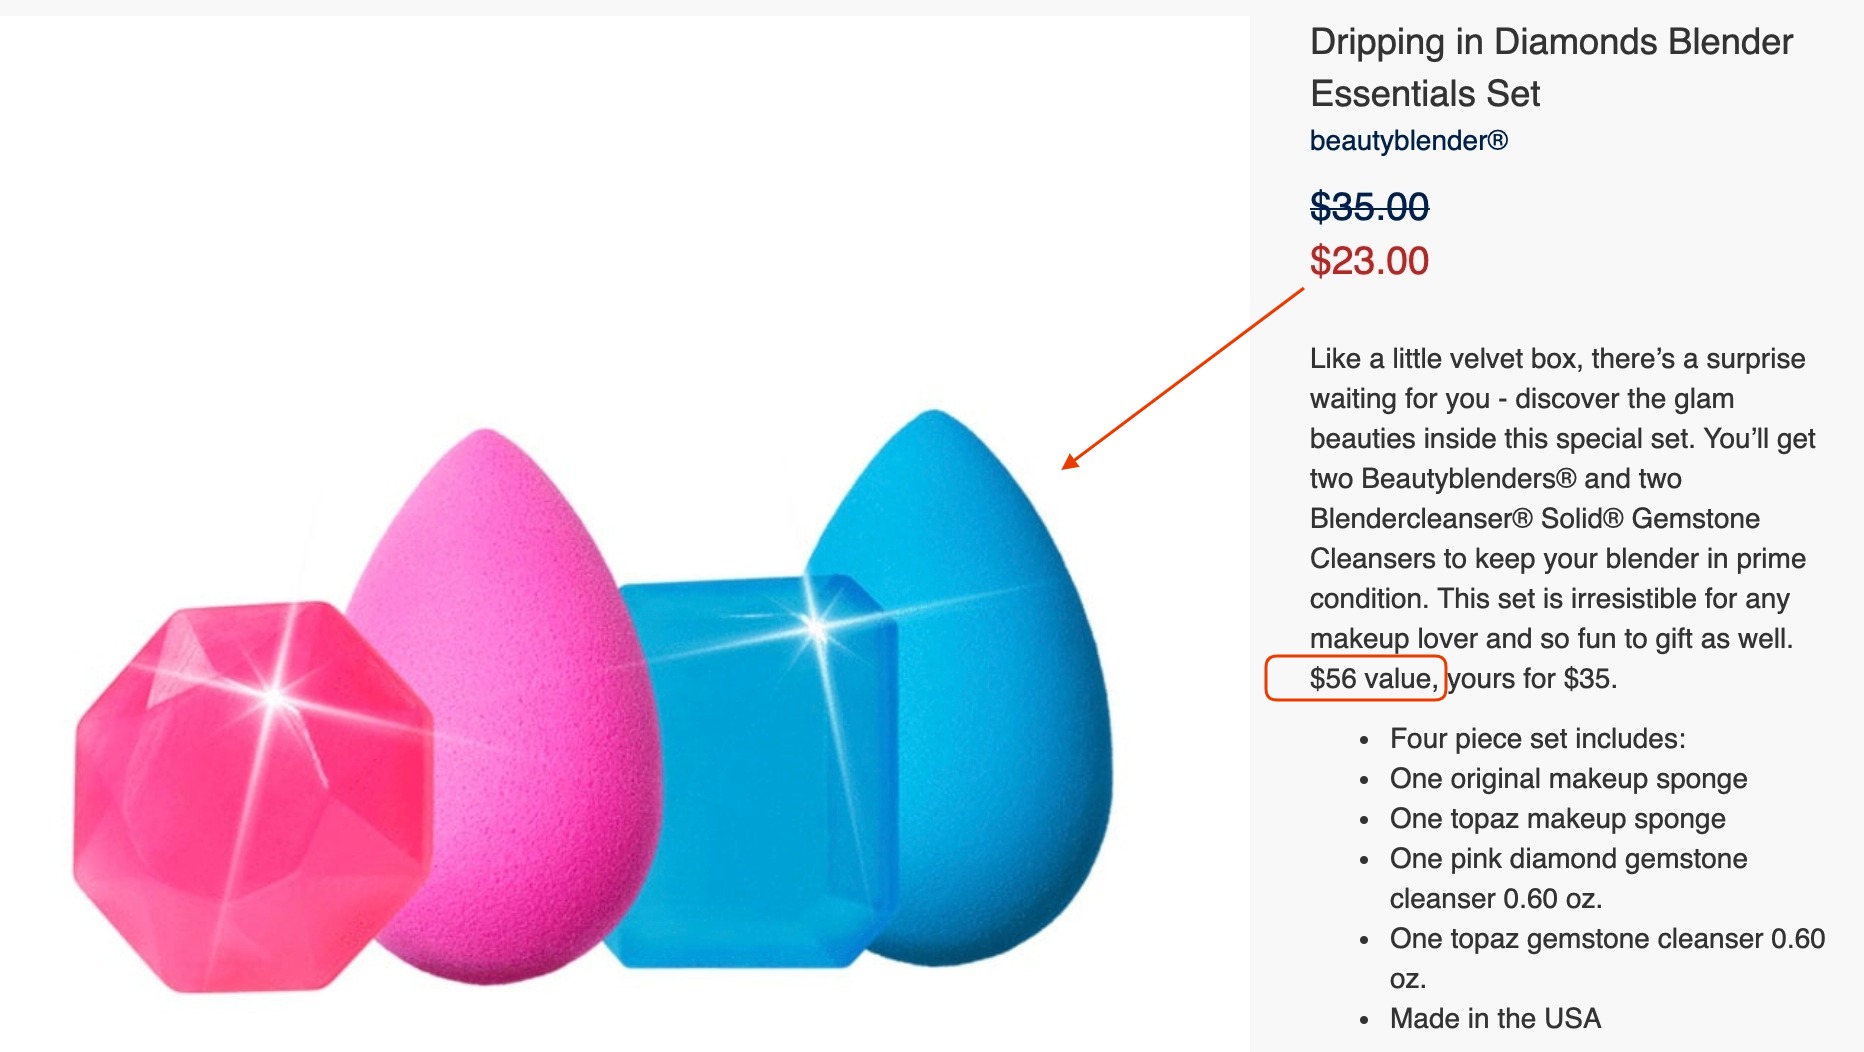
Task: Click the "One topaz makeup sponge" bullet
Action: [1558, 819]
